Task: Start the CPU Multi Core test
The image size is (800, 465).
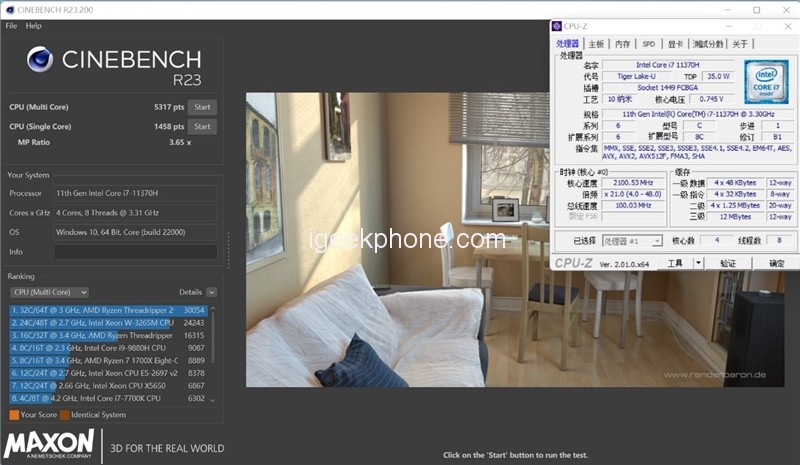Action: point(202,107)
